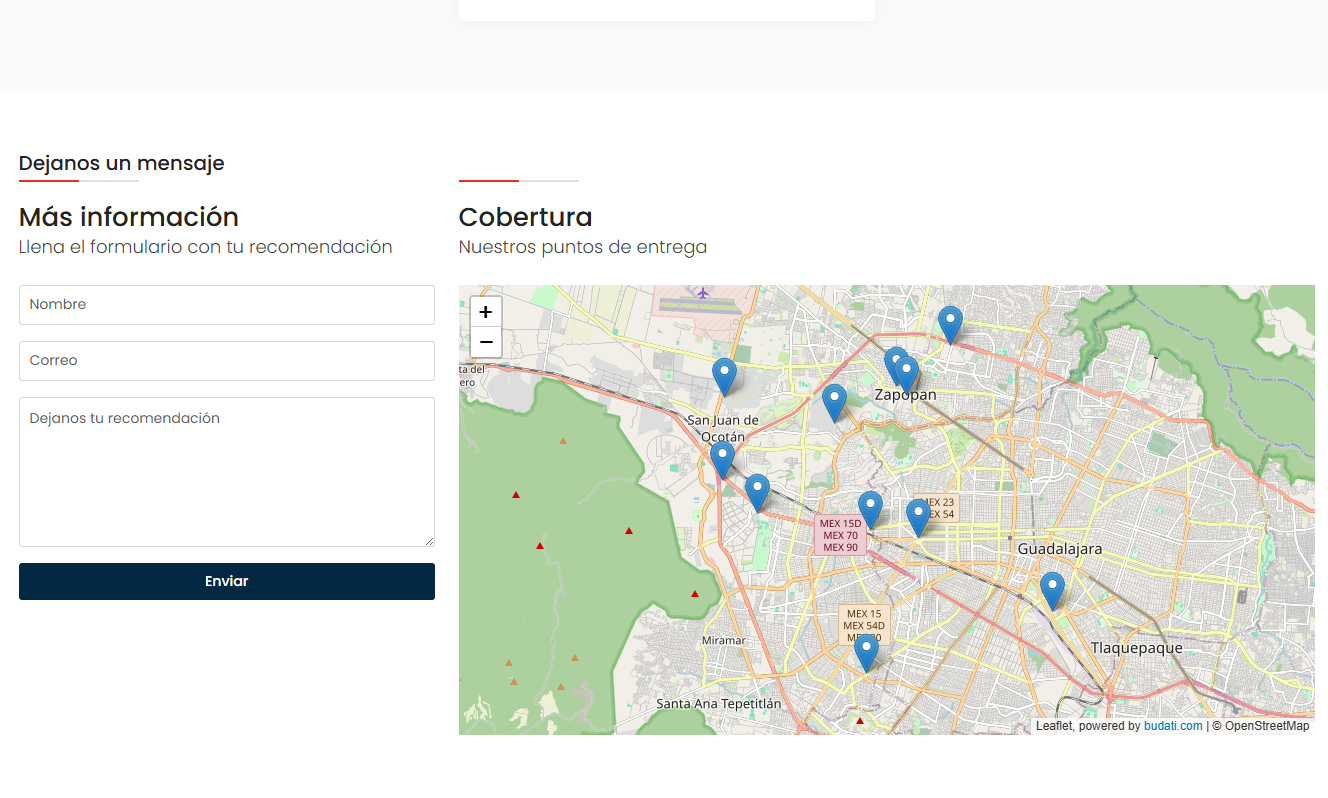Screen dimensions: 1328x798
Task: Click the marker left of the Zapopan label
Action: tap(834, 403)
